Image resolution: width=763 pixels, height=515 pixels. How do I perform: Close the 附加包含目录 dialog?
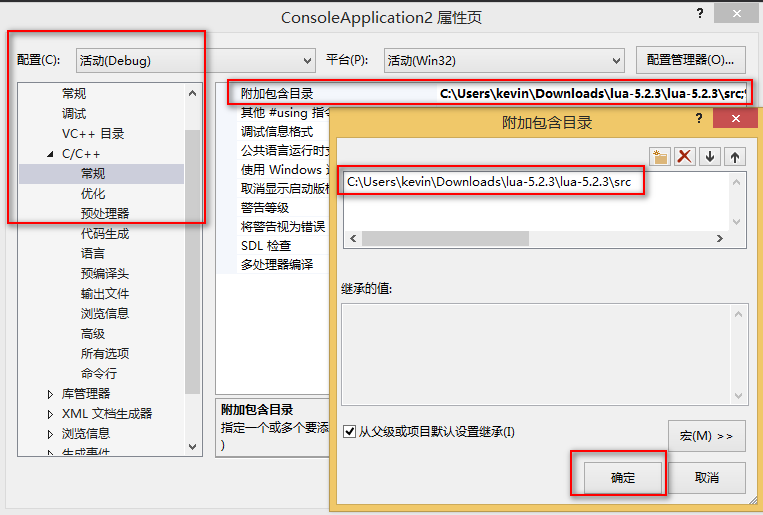(735, 118)
